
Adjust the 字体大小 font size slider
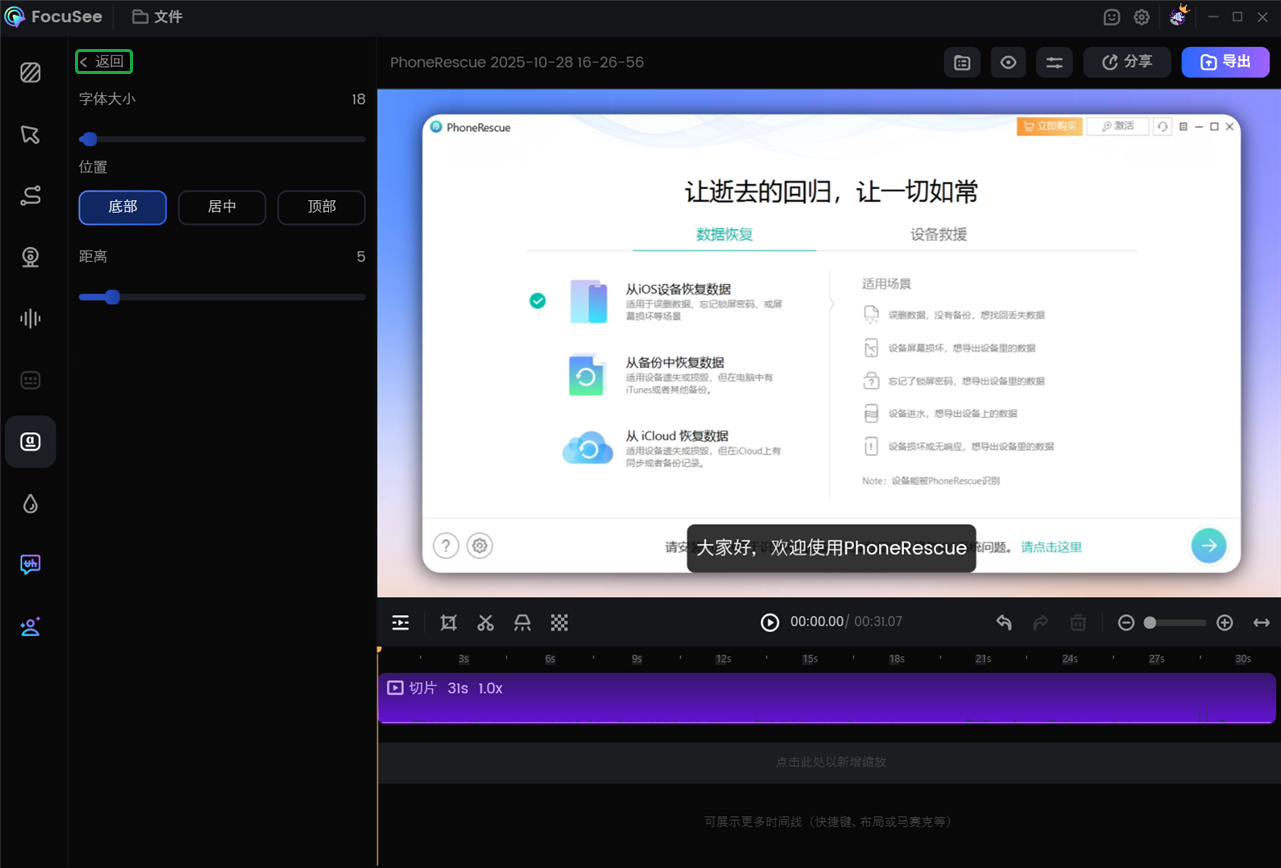(222, 139)
